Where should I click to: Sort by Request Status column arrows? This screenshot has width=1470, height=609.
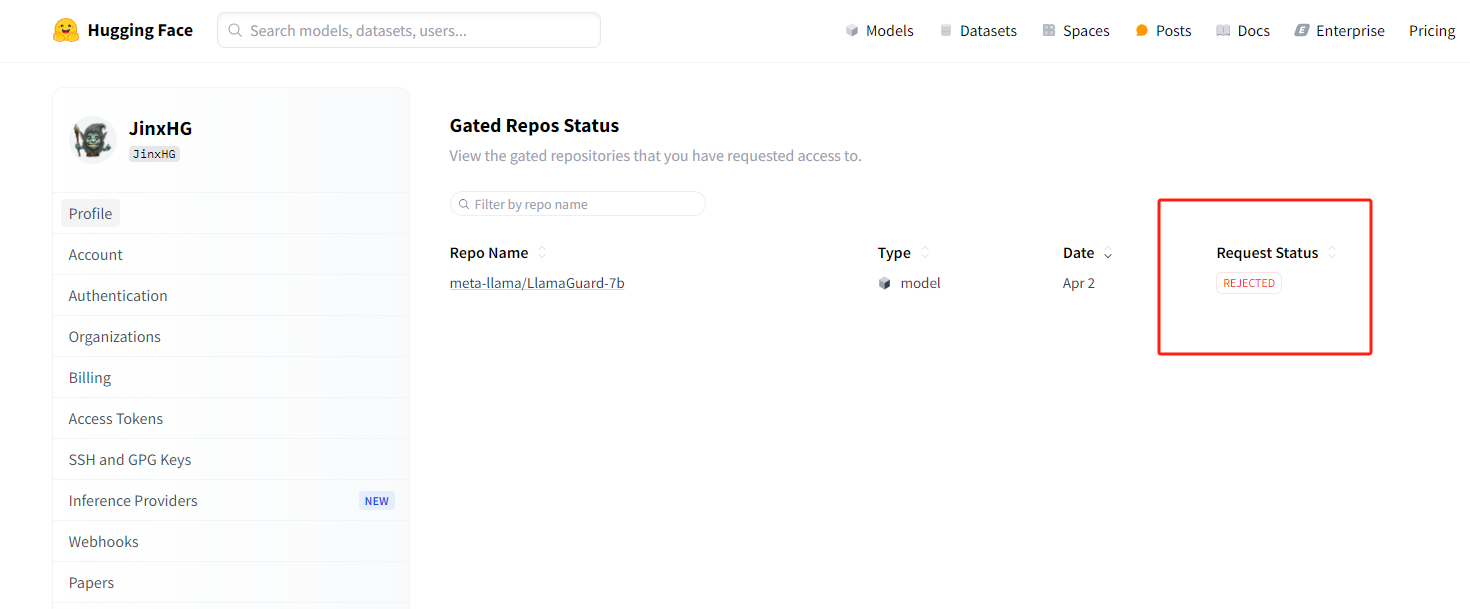[1332, 252]
